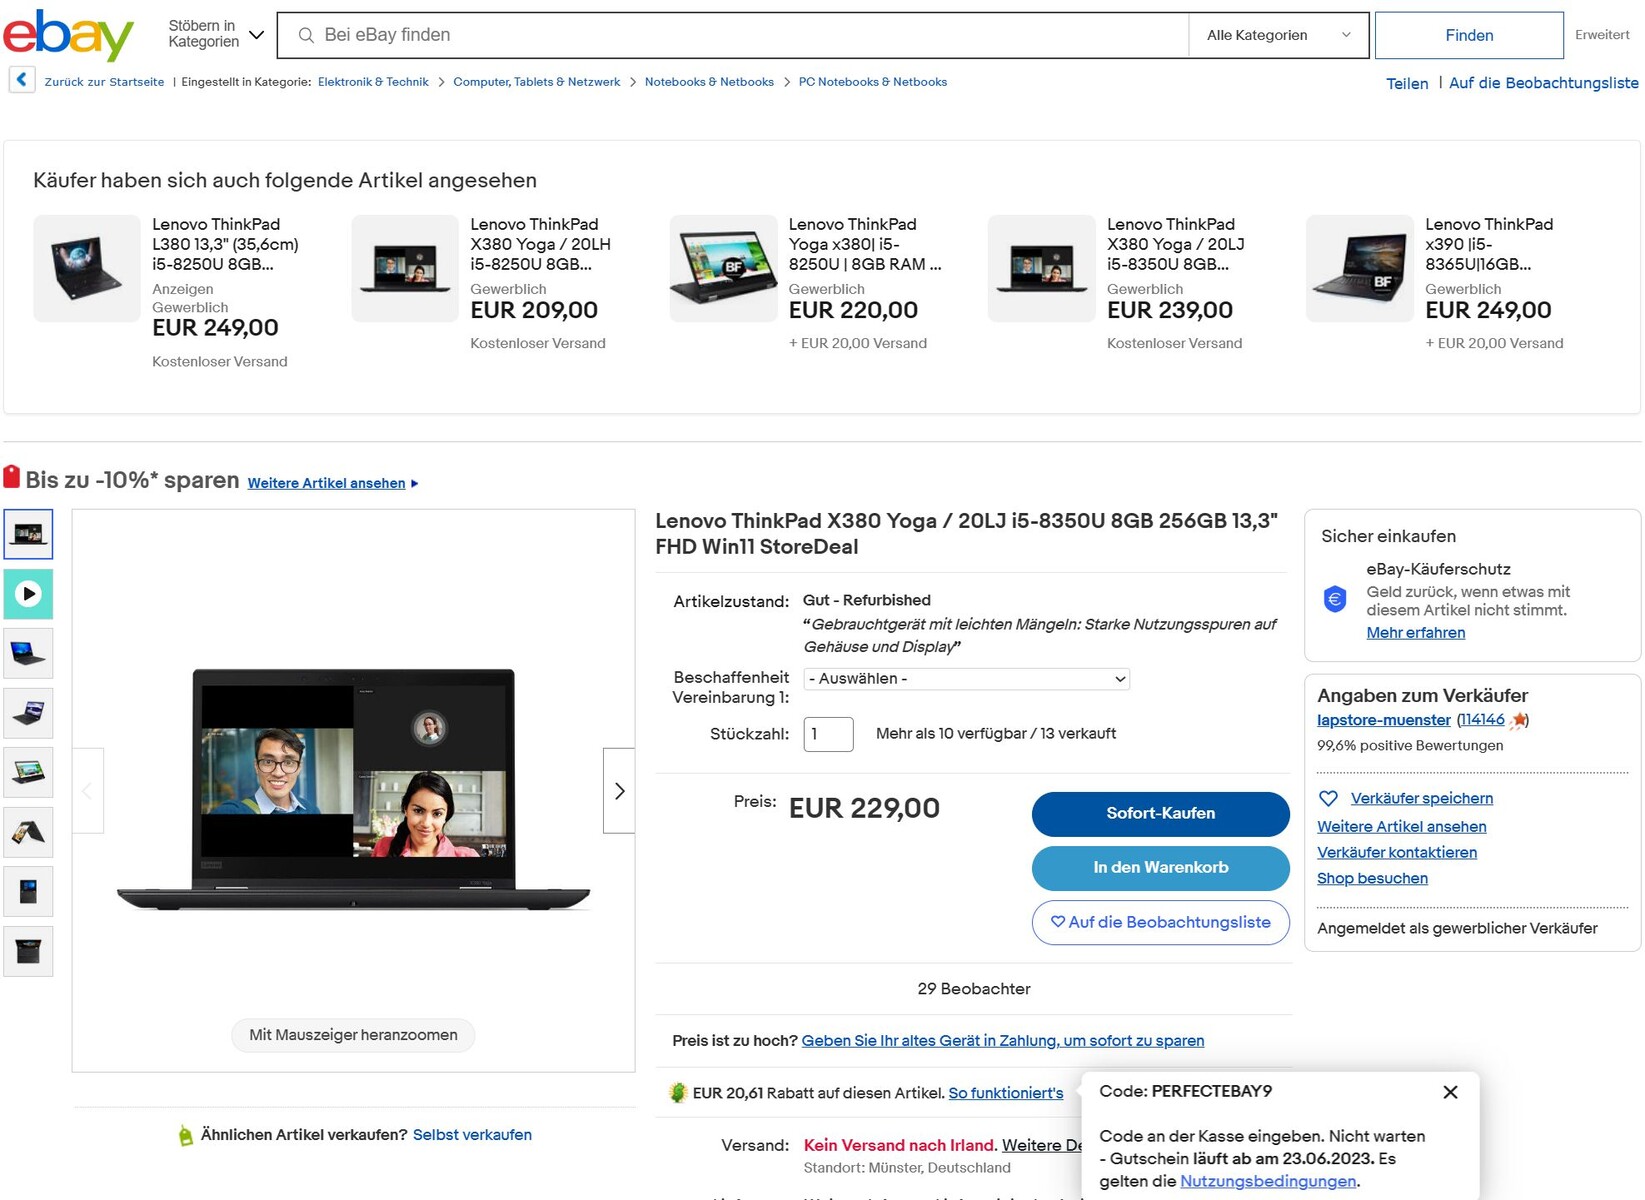Select the fourth gallery thumbnail of angled laptop
Viewport: 1645px width, 1200px height.
28,713
